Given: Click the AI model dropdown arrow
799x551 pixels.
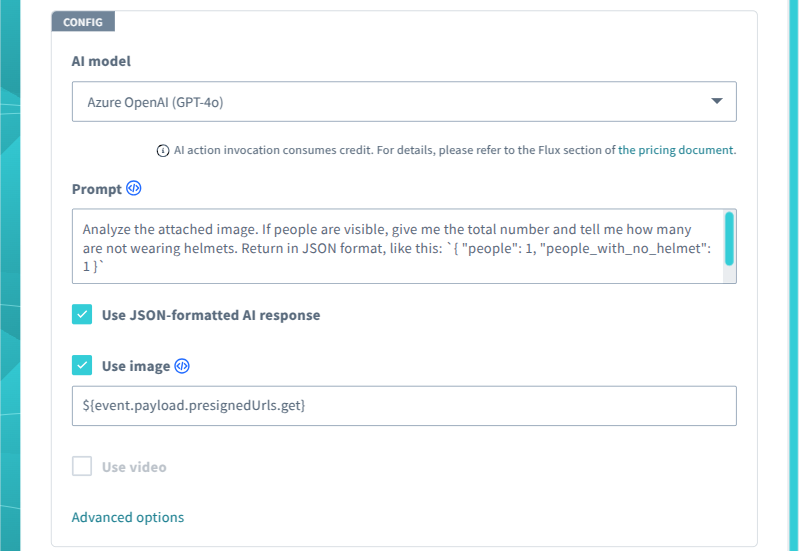Looking at the screenshot, I should [716, 101].
